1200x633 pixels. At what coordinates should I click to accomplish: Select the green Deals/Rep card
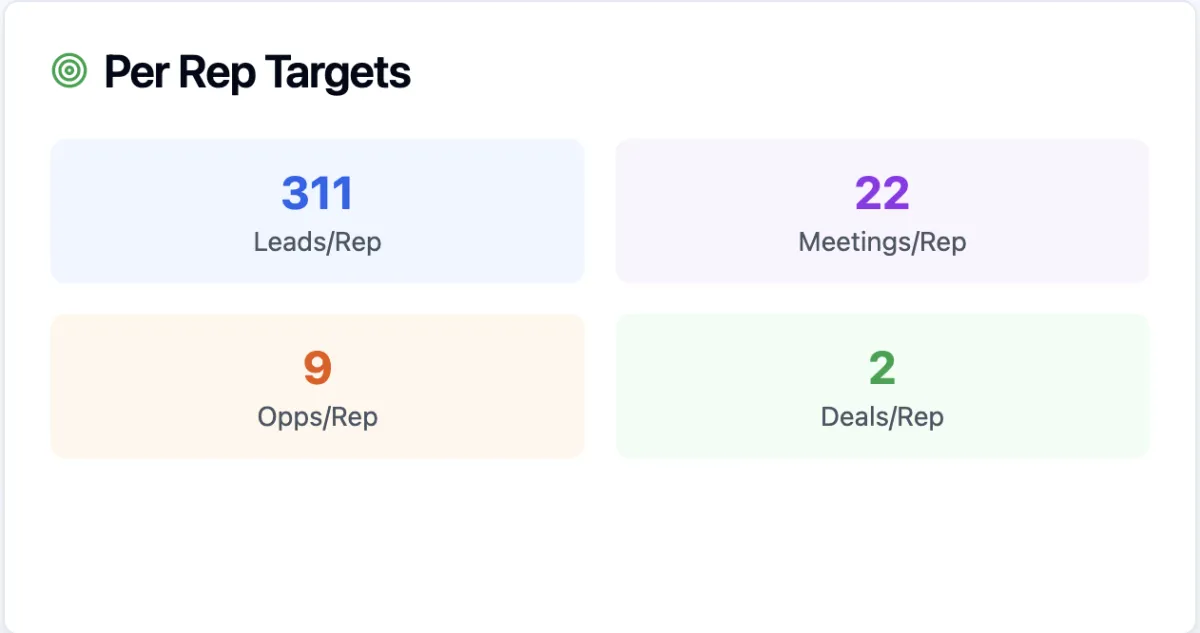coord(882,386)
